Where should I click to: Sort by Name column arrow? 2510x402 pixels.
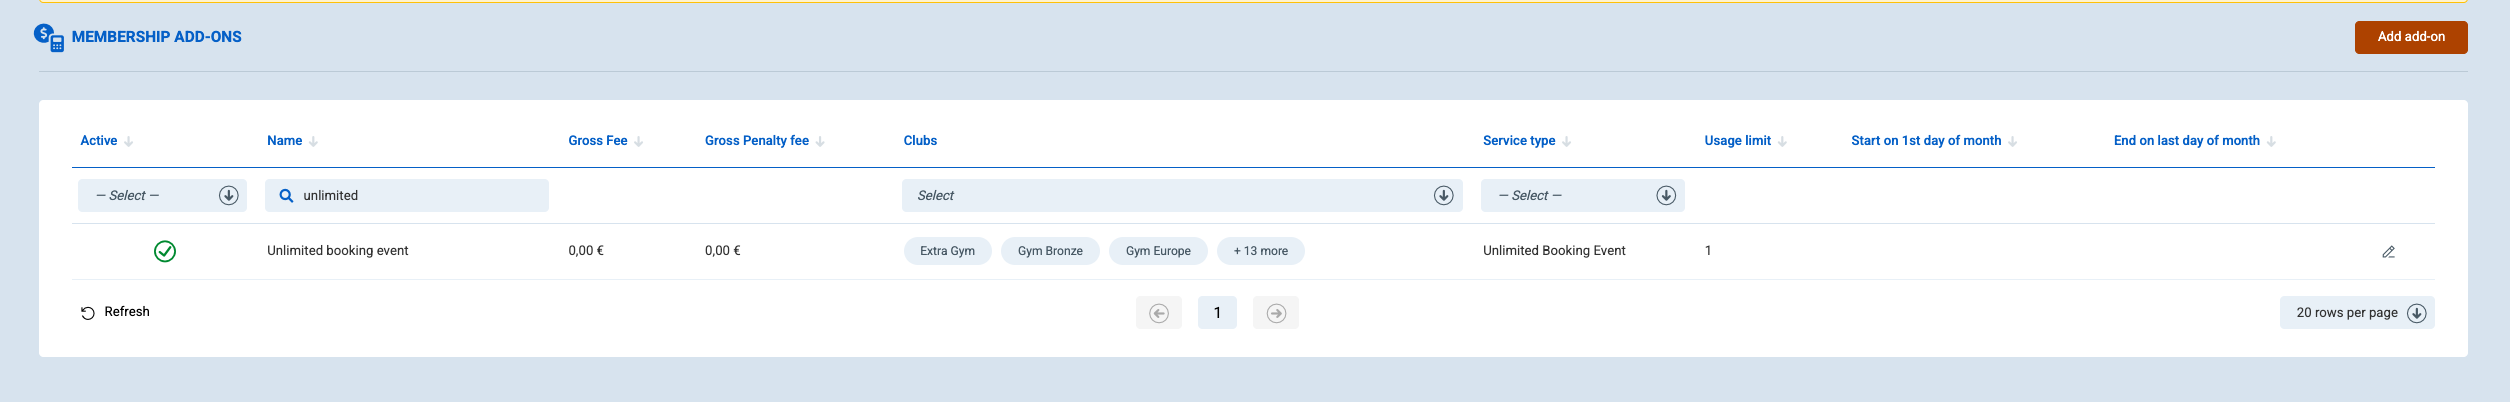pyautogui.click(x=313, y=142)
